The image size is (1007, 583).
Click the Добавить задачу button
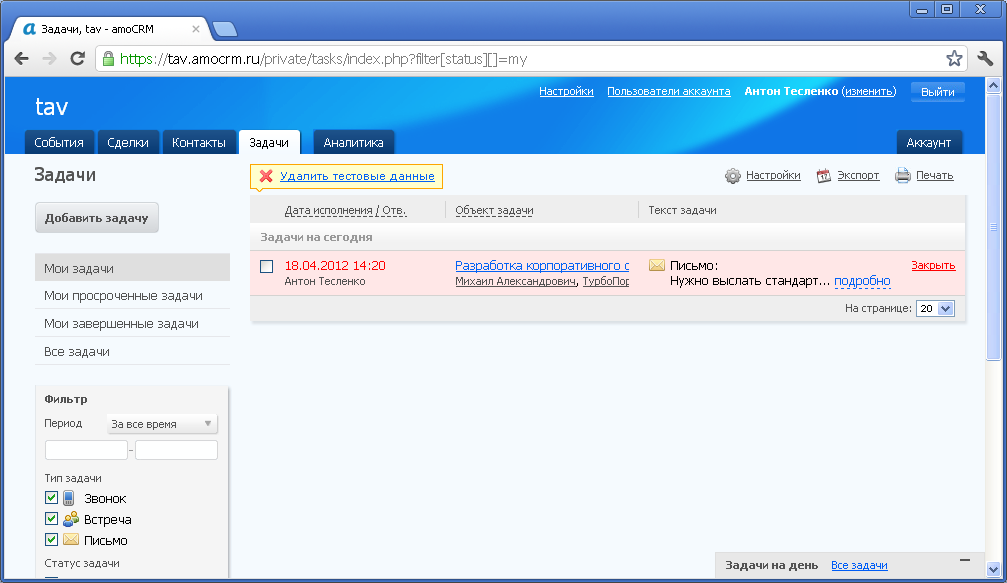97,218
